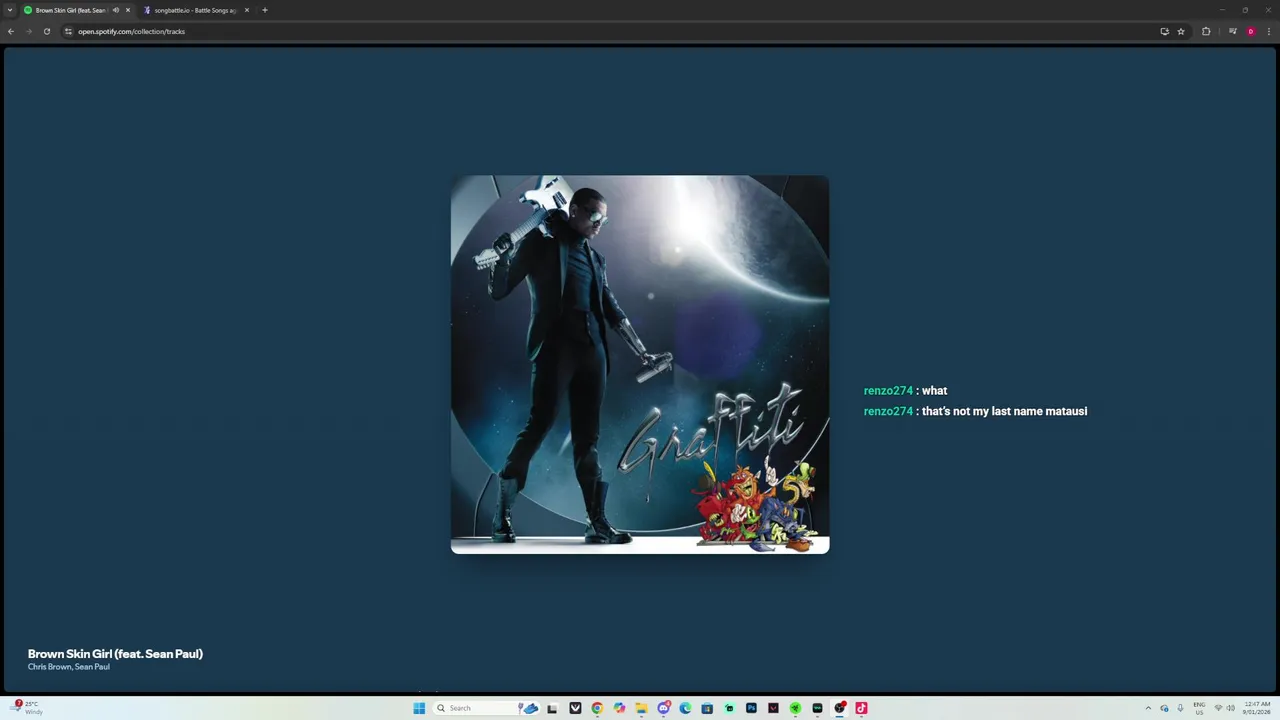1280x720 pixels.
Task: Click the taskbar Search box
Action: click(487, 708)
